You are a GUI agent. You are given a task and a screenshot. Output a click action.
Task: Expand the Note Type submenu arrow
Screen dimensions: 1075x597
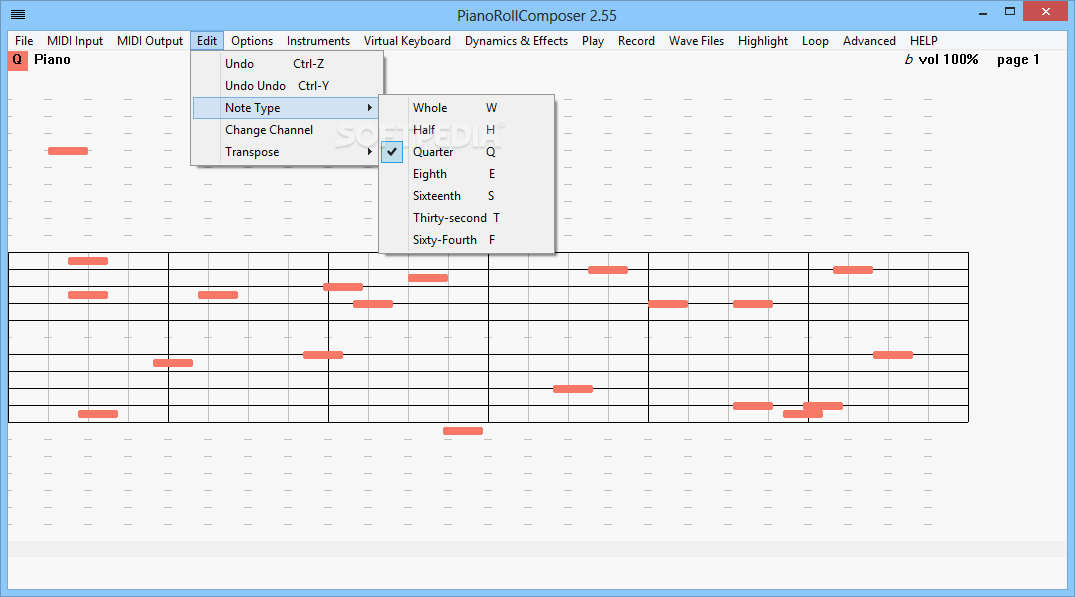point(370,108)
